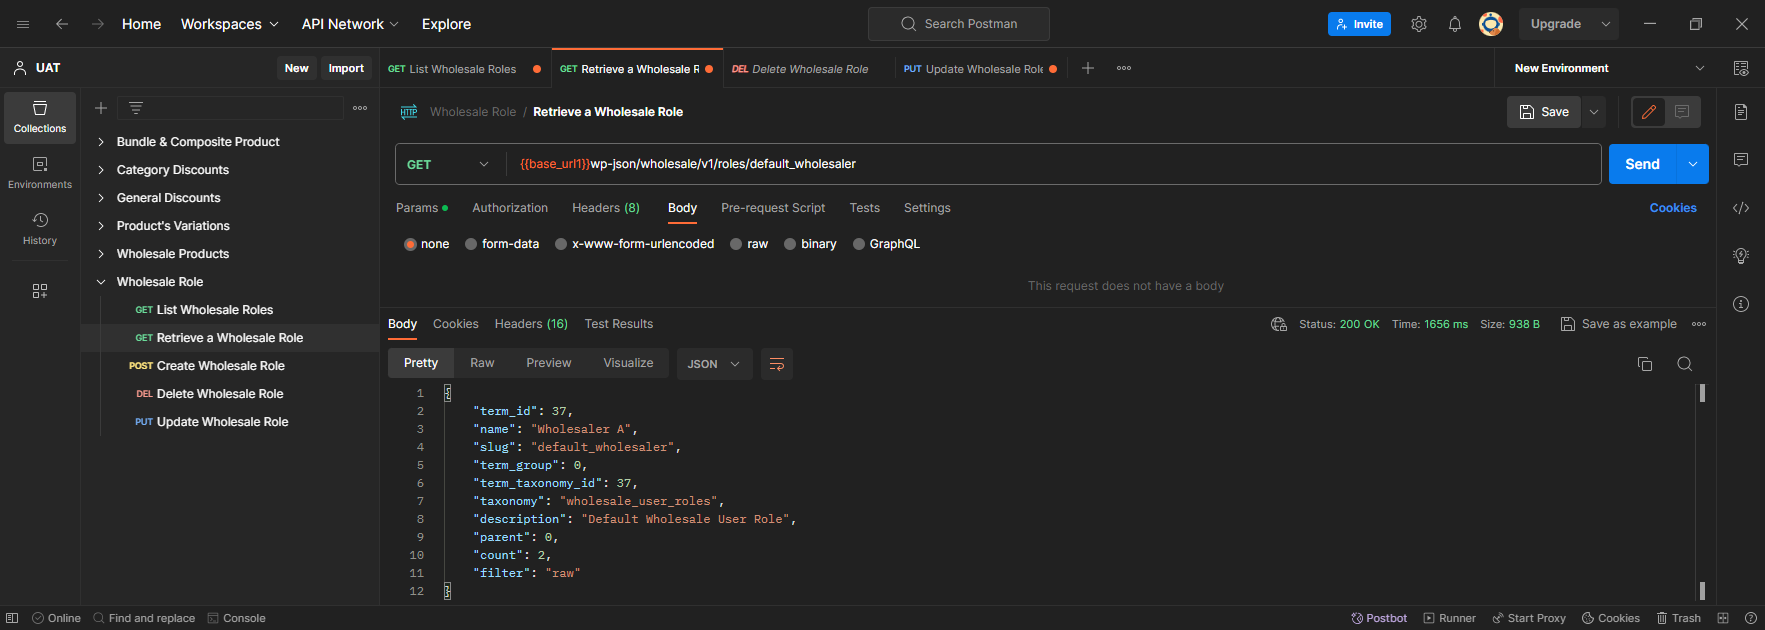1765x630 pixels.
Task: Open documentation pane icon
Action: click(x=1741, y=112)
